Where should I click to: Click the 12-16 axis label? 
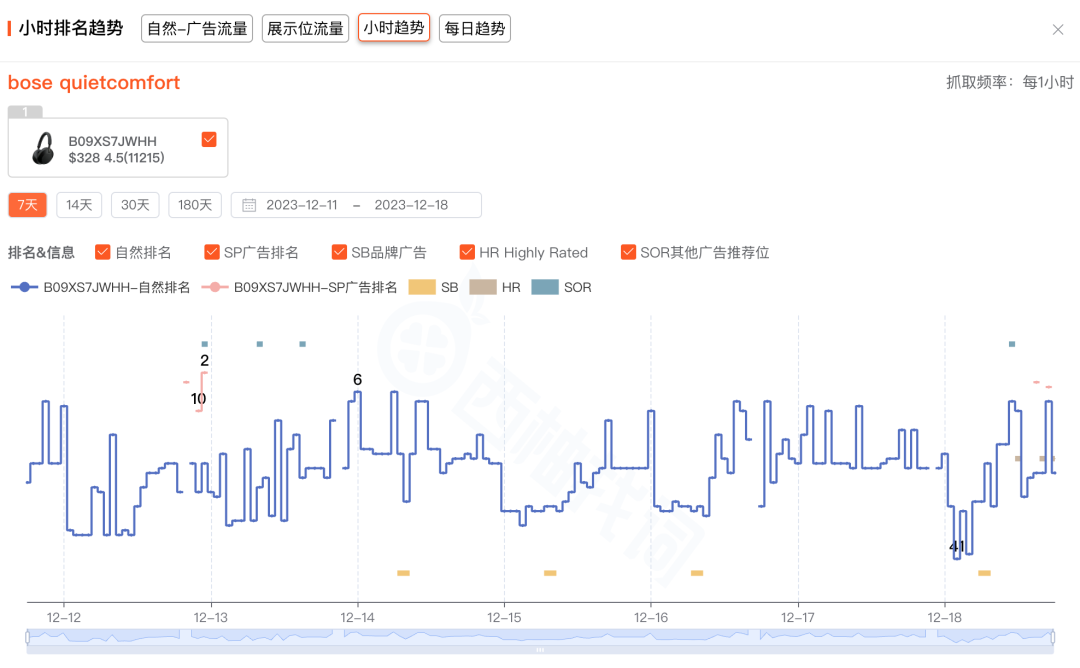click(x=651, y=618)
